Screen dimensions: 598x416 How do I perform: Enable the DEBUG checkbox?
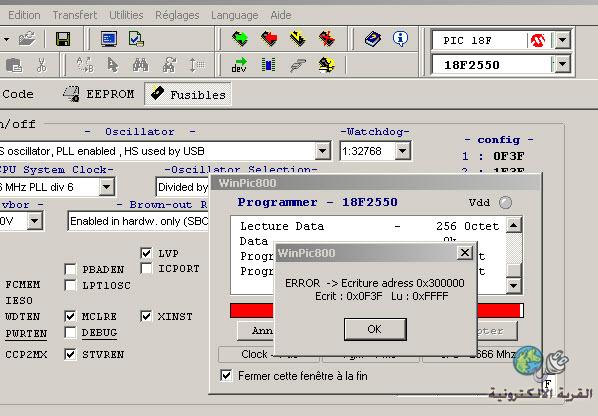70,332
